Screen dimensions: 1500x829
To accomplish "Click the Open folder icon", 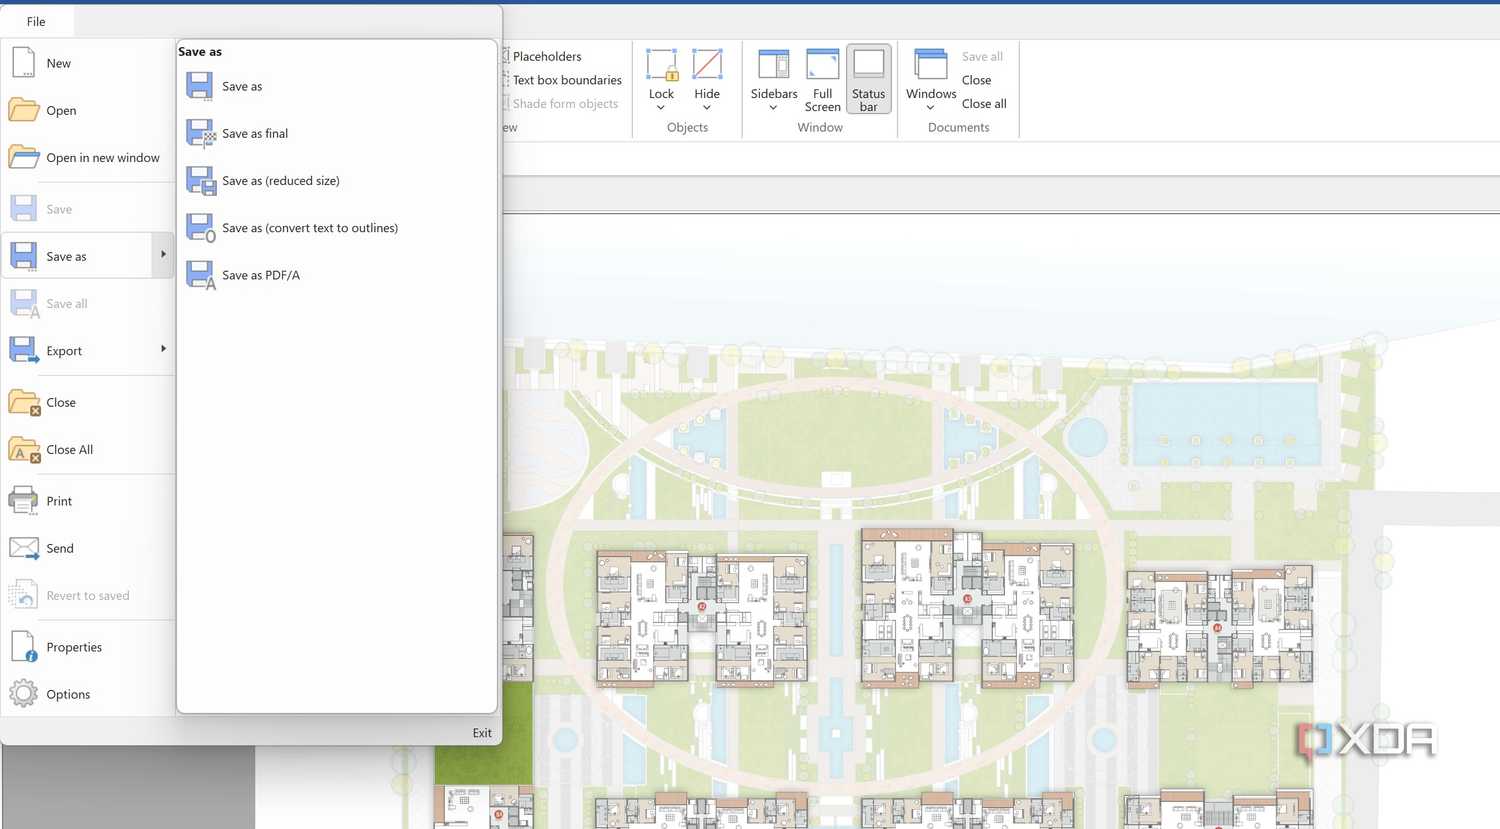I will [23, 110].
